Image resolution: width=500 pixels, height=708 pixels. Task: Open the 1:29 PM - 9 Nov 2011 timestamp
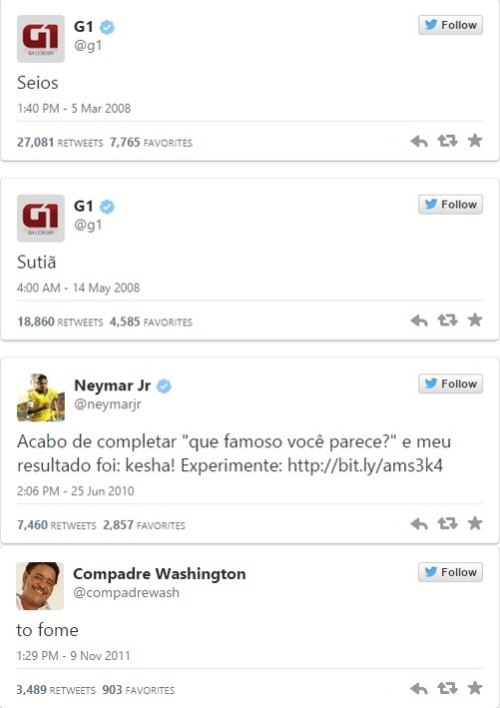pyautogui.click(x=73, y=656)
